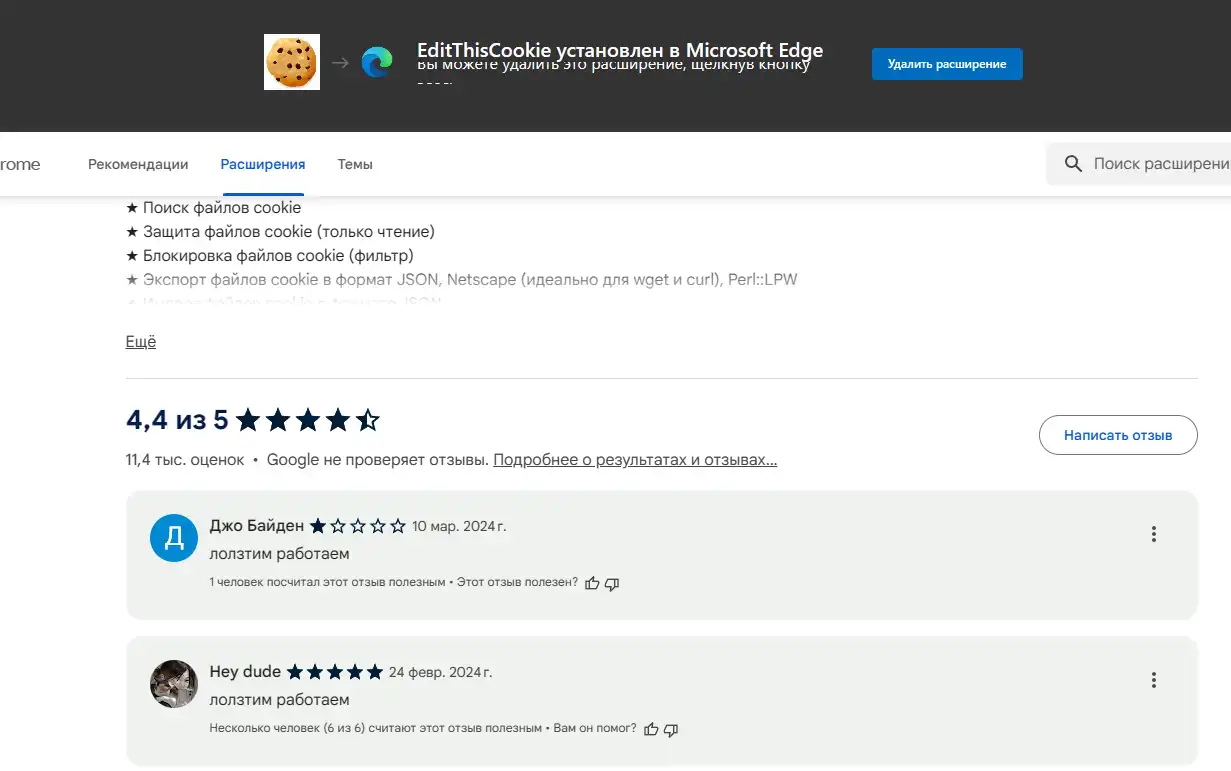
Task: Open the Рекомендации tab
Action: pos(138,164)
